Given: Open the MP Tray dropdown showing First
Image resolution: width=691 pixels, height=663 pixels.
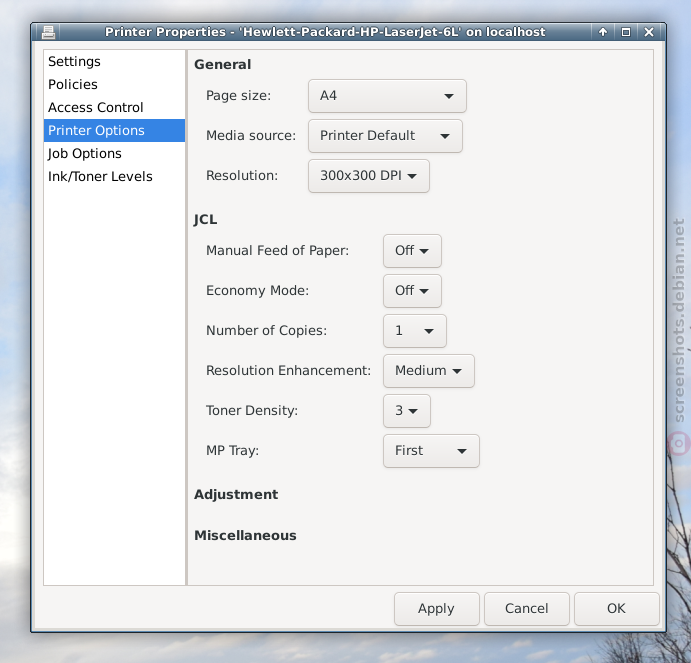Looking at the screenshot, I should click(x=431, y=451).
